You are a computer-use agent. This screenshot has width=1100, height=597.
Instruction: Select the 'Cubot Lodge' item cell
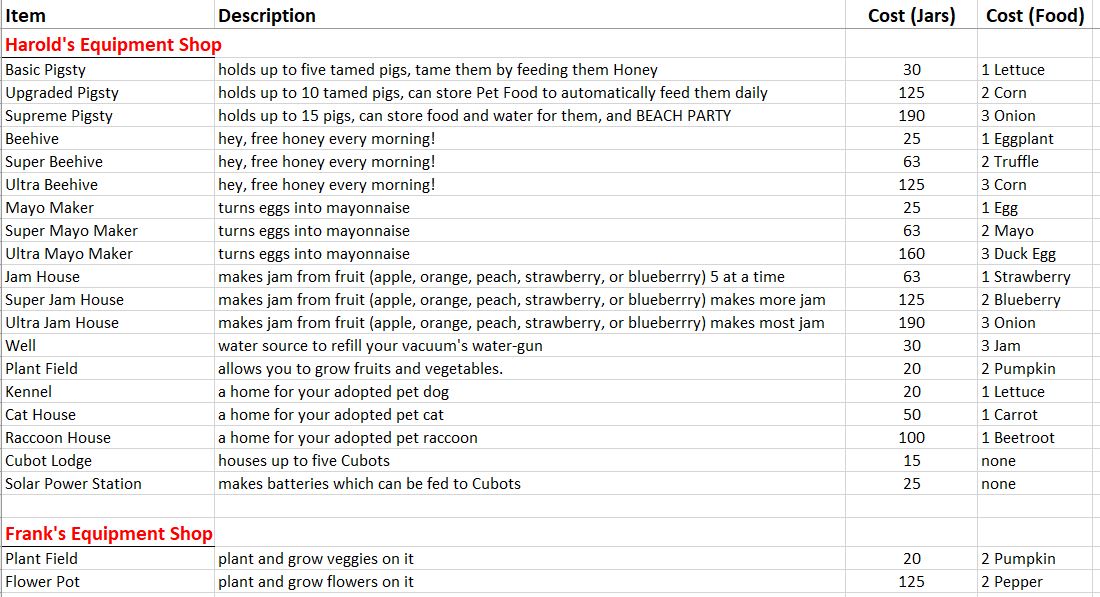point(48,461)
